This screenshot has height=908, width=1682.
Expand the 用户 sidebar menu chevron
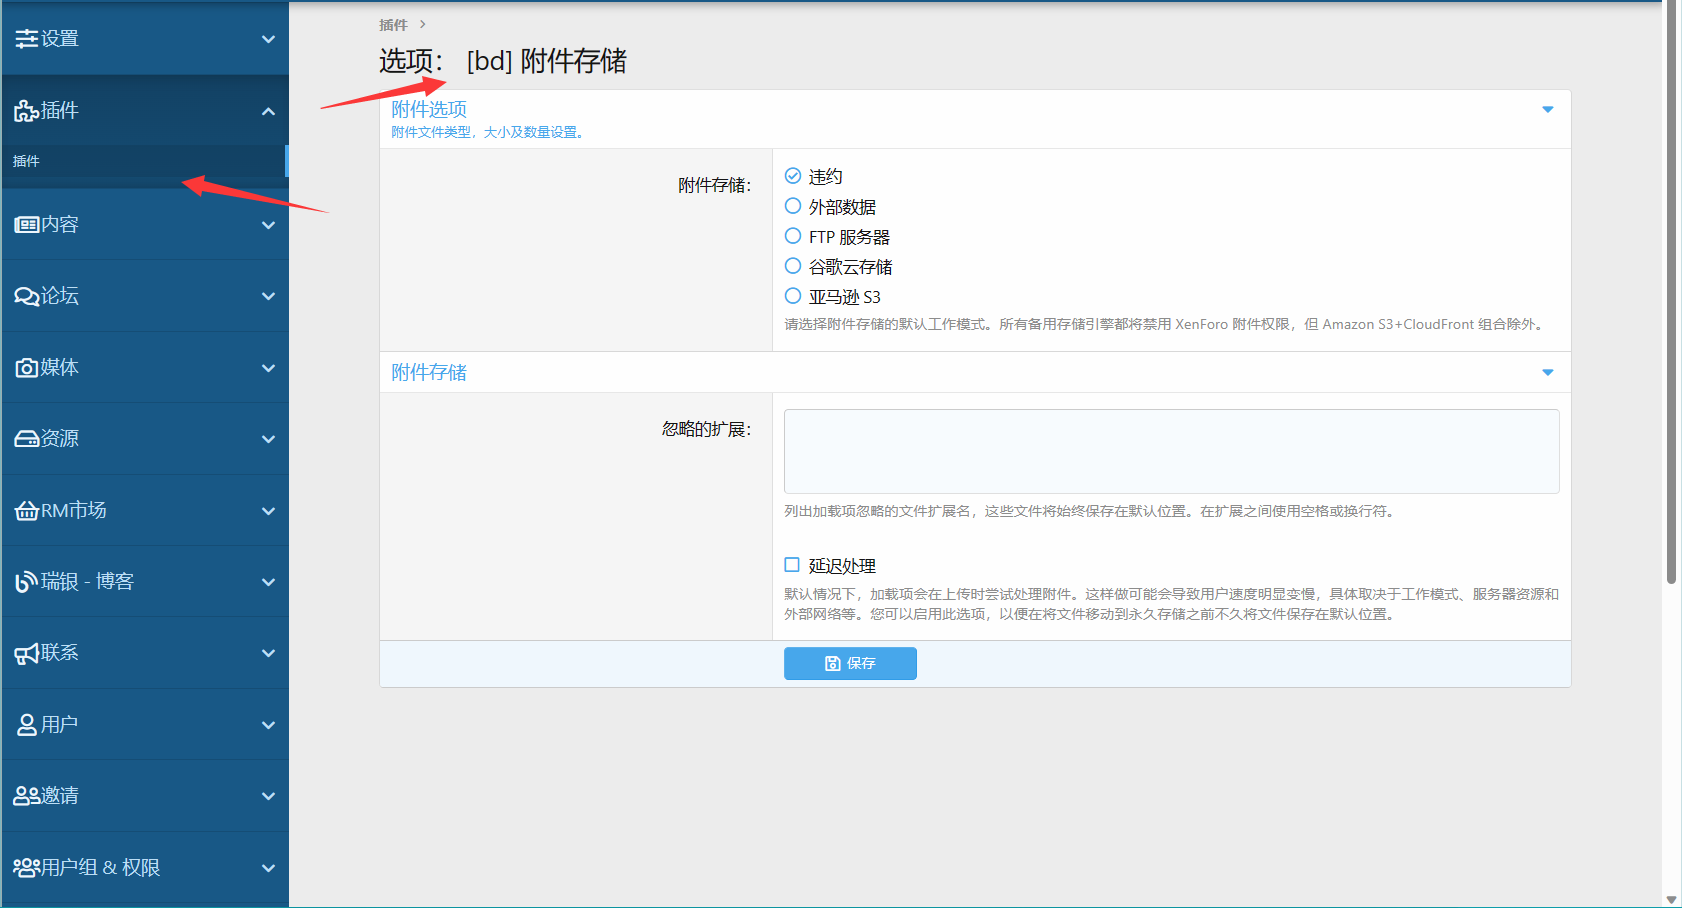coord(268,725)
